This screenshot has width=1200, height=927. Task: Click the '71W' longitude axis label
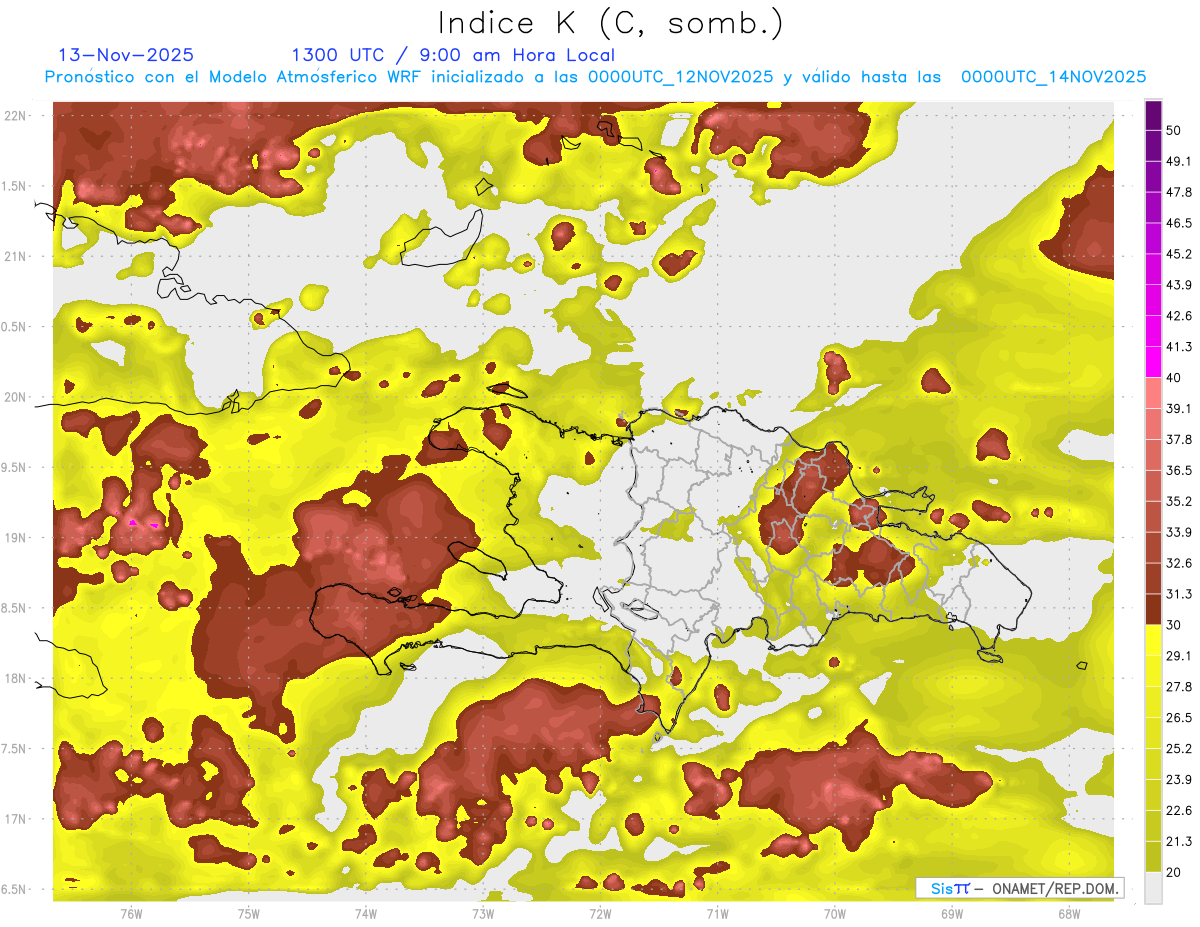click(x=717, y=913)
